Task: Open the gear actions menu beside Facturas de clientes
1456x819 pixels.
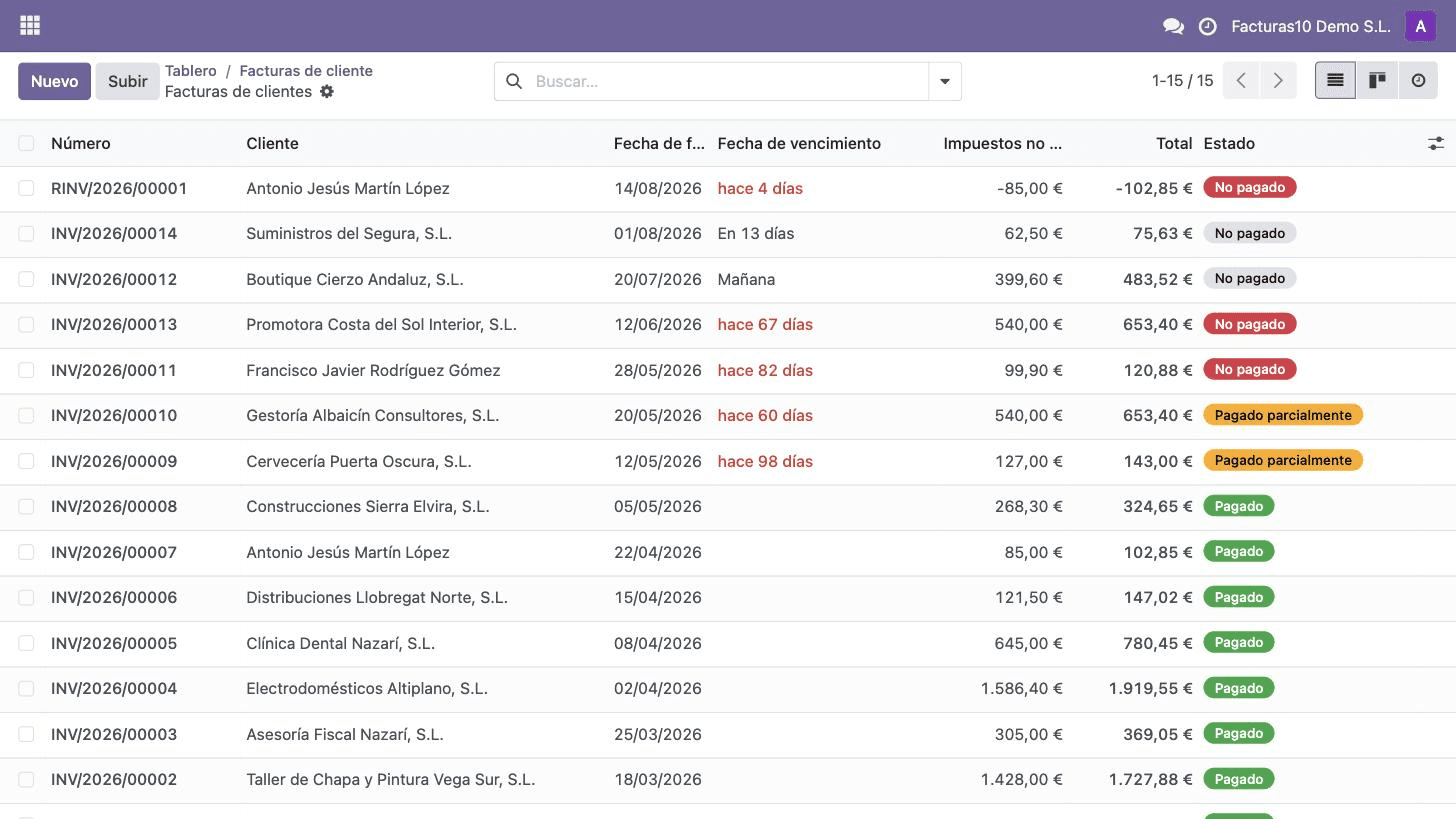Action: pos(327,92)
